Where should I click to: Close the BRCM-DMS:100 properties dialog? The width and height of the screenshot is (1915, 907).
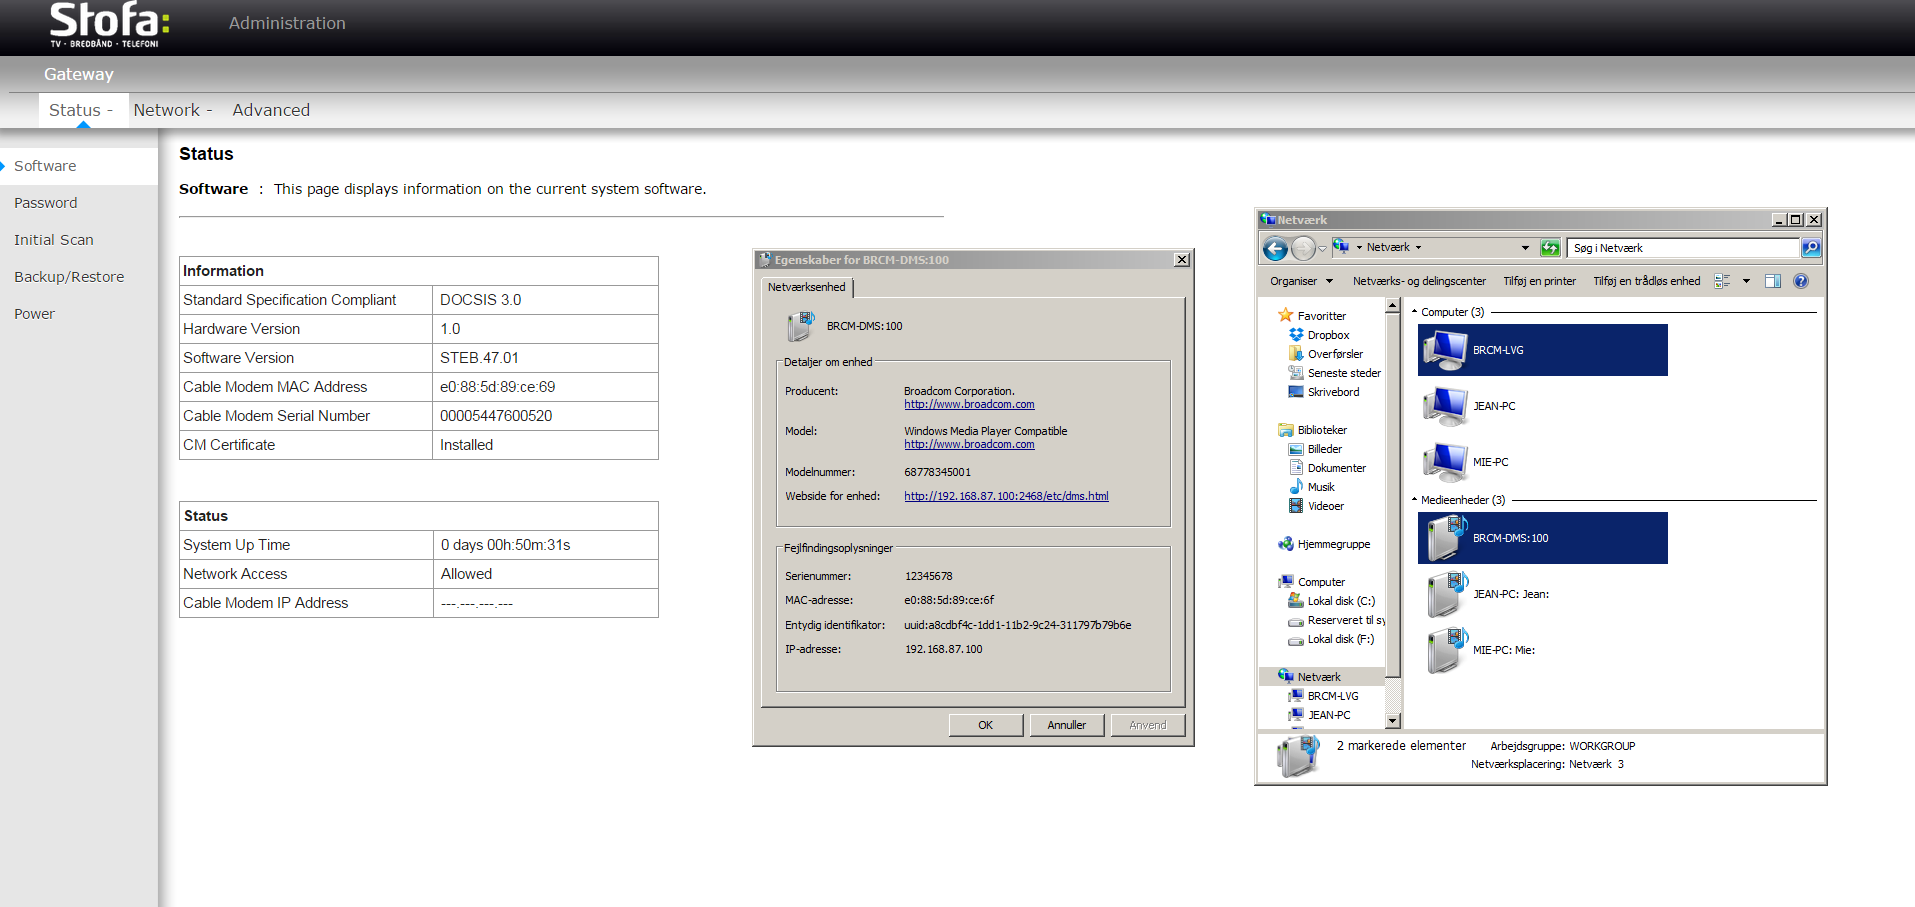(1182, 260)
